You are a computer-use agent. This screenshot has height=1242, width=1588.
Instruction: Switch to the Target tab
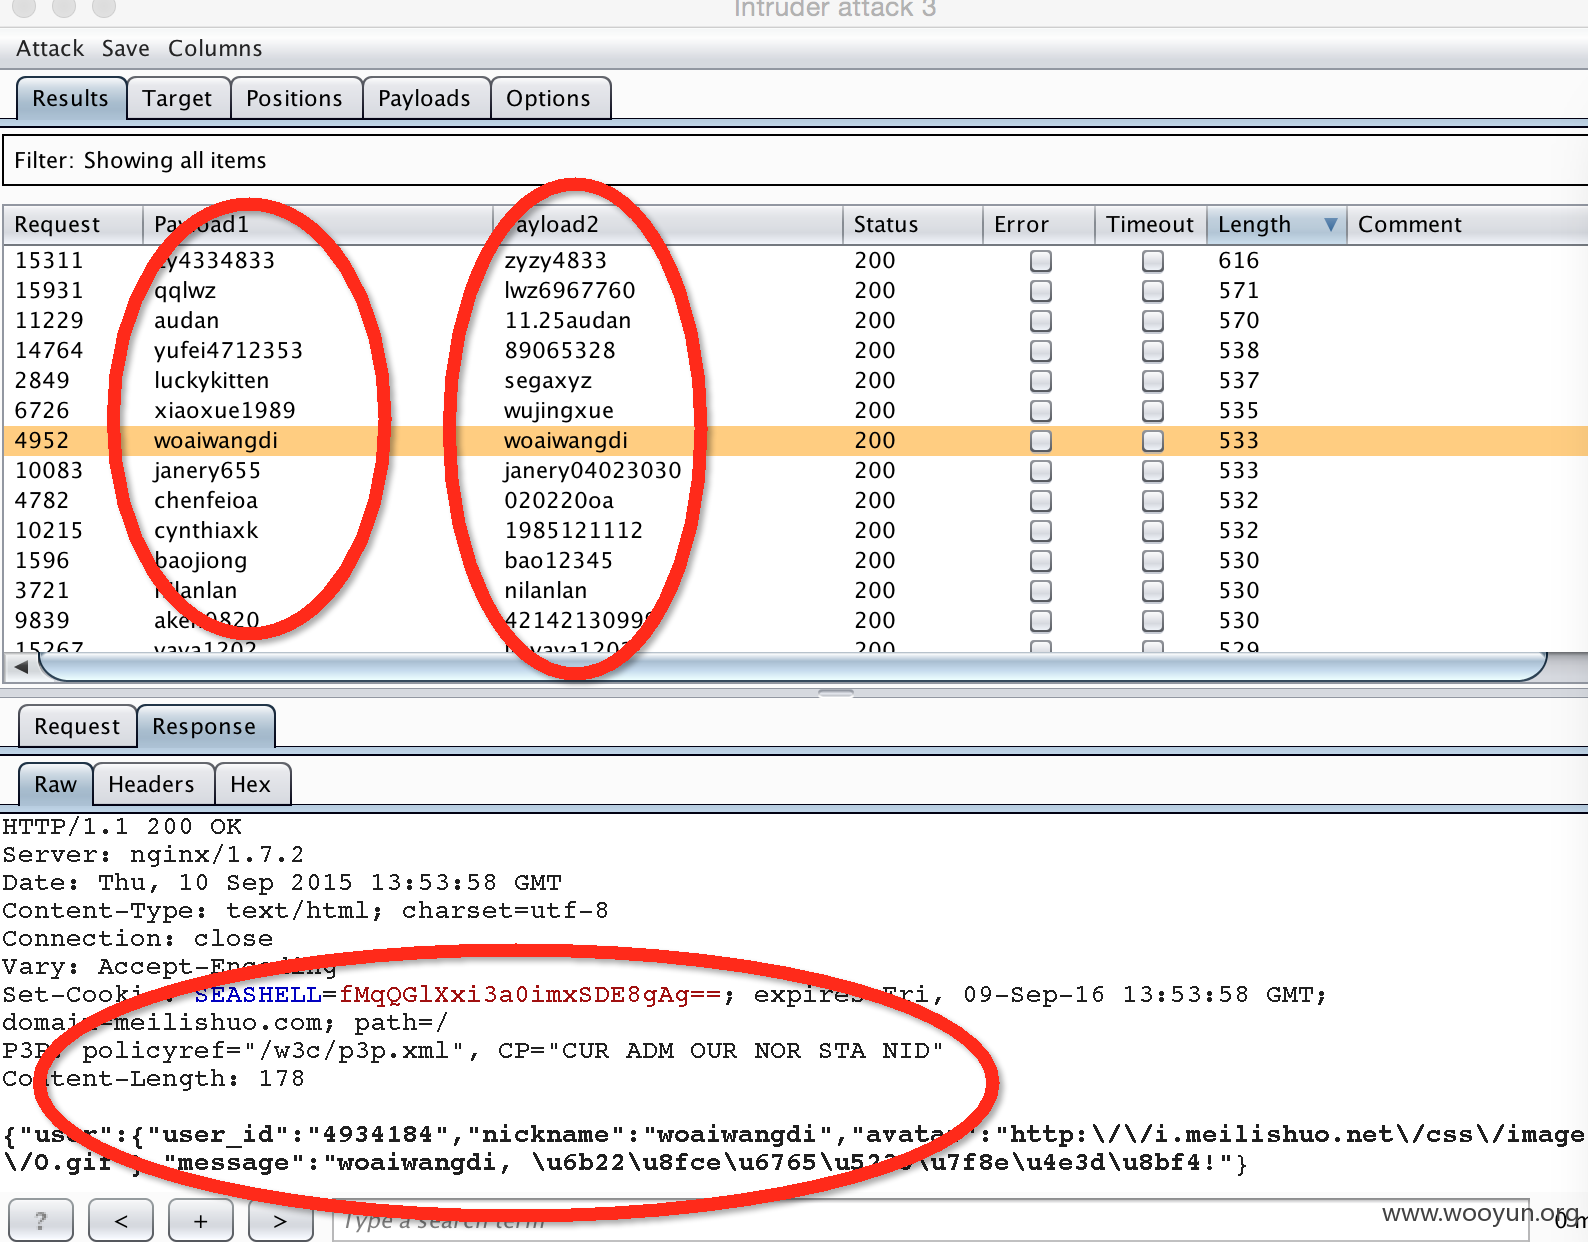pyautogui.click(x=177, y=98)
